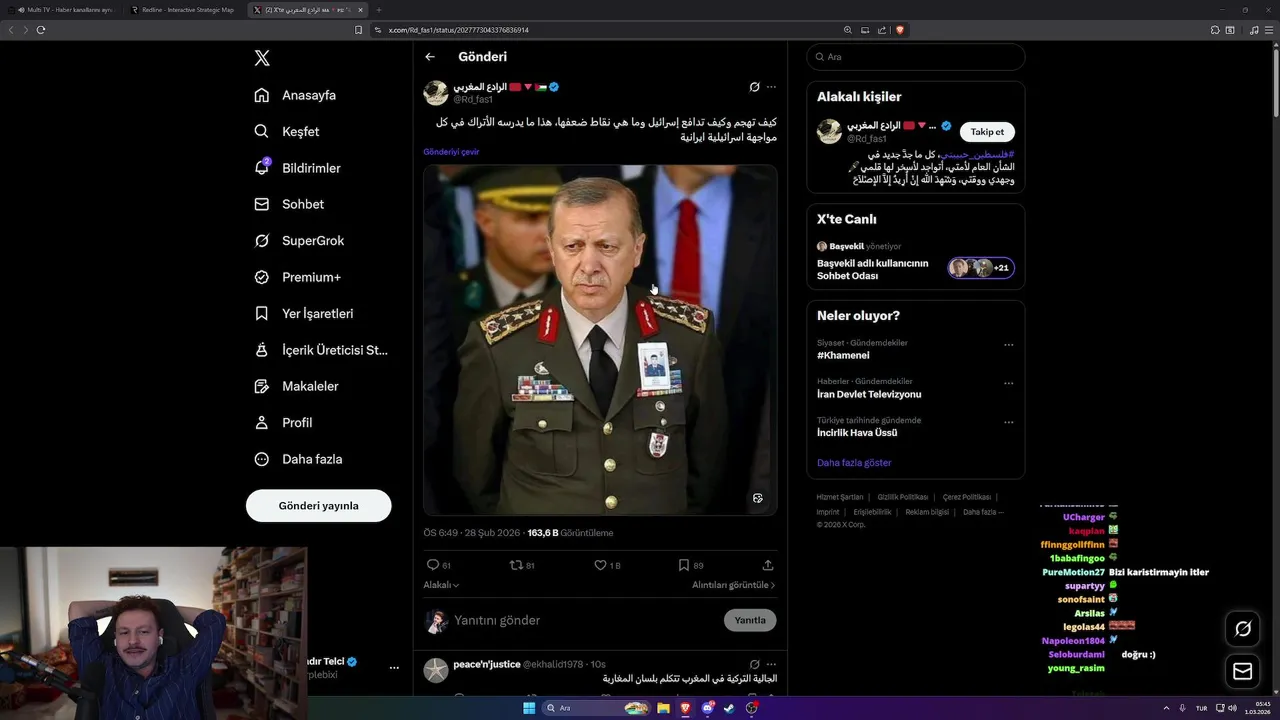
Task: Open Steam from taskbar
Action: tap(729, 708)
